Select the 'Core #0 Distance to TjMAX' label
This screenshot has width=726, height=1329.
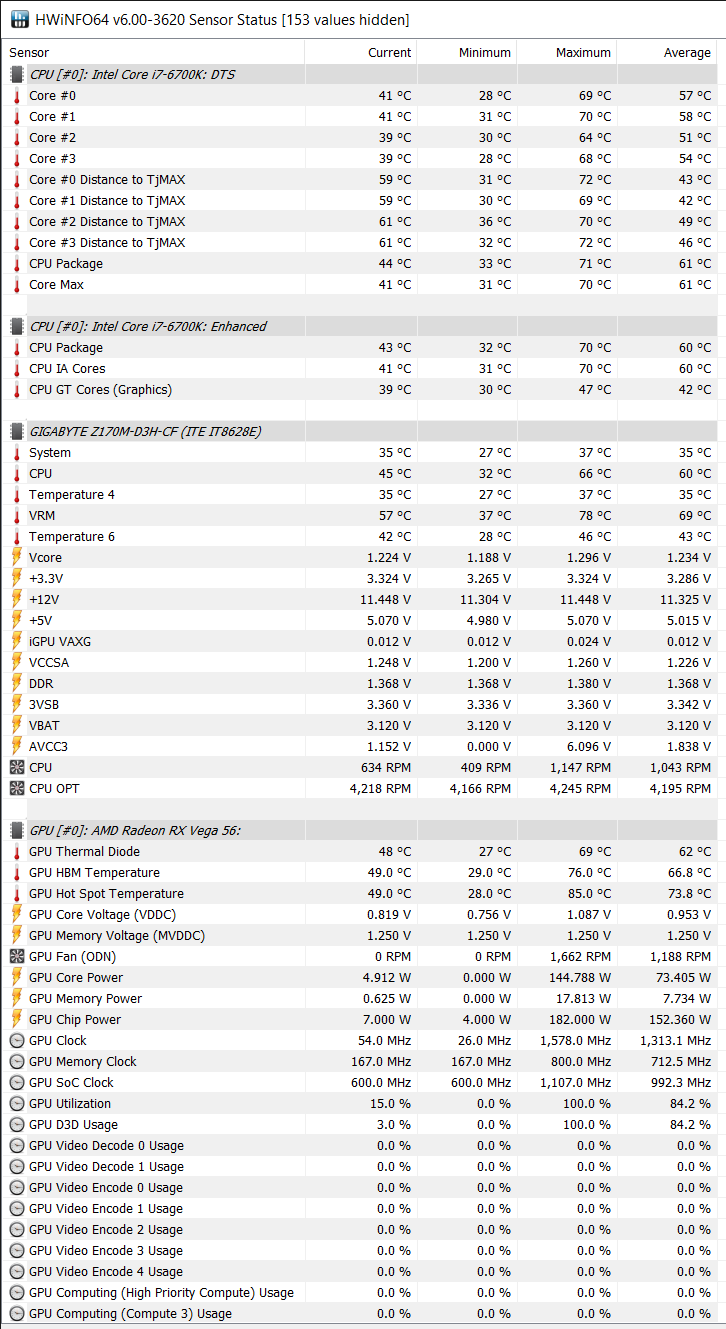tap(107, 179)
